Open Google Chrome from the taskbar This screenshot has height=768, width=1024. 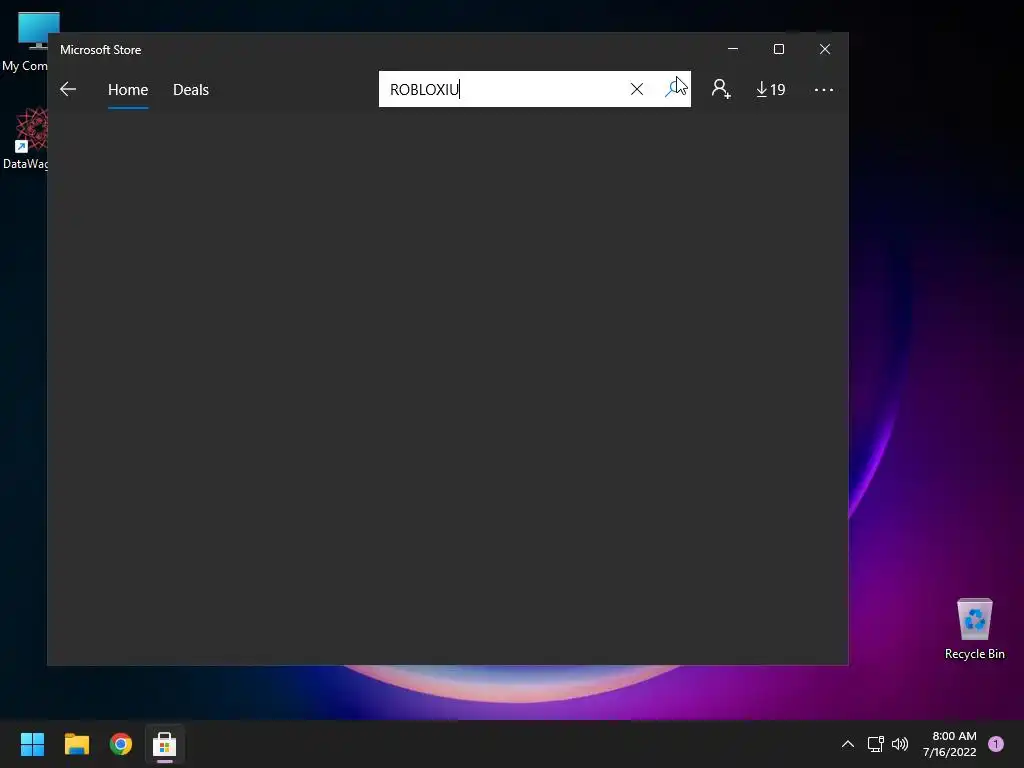click(121, 744)
